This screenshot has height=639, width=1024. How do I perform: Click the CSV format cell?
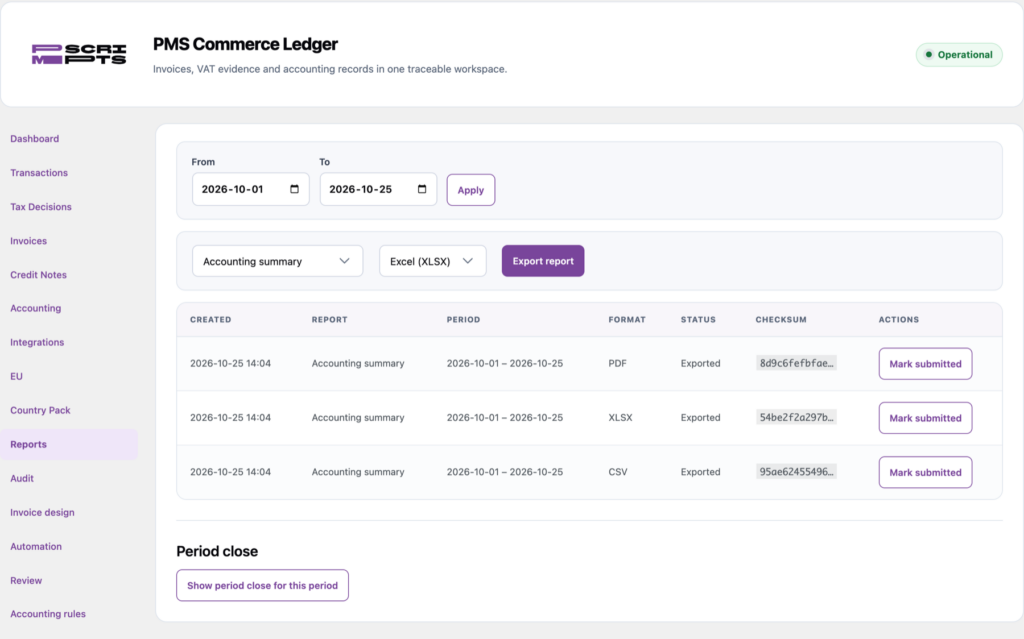[618, 472]
